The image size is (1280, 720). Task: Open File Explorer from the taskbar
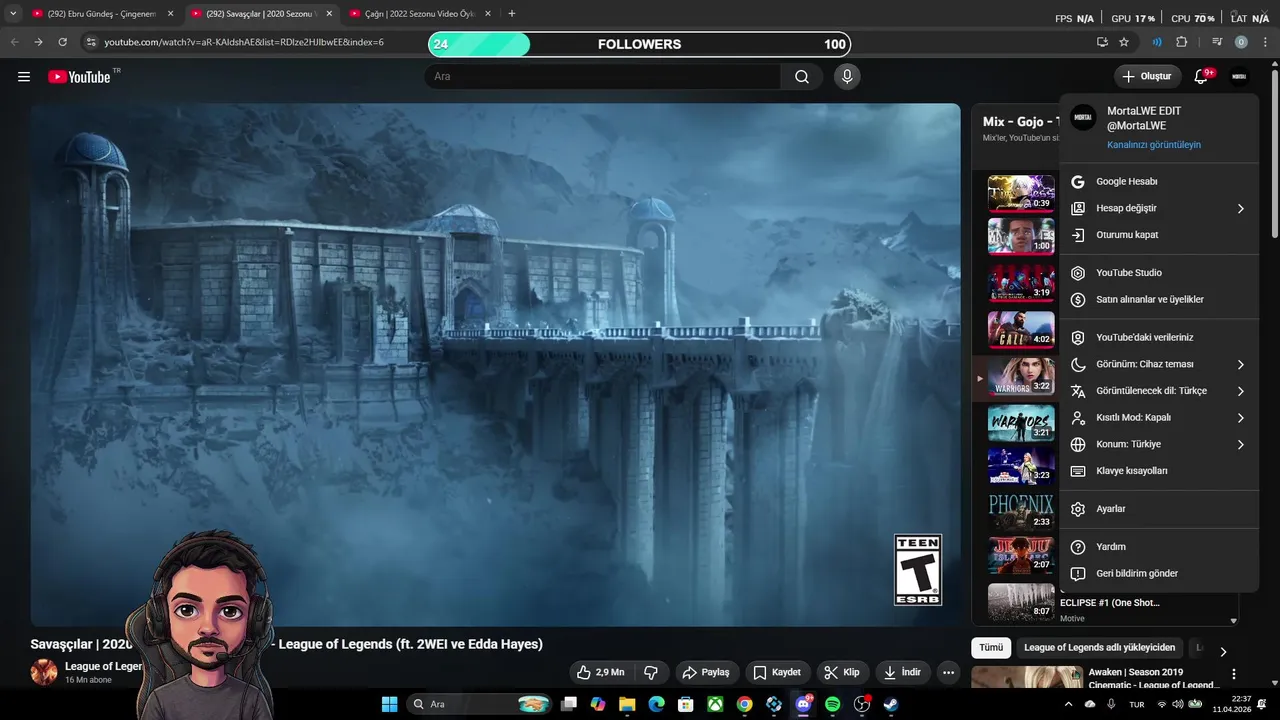click(x=627, y=704)
